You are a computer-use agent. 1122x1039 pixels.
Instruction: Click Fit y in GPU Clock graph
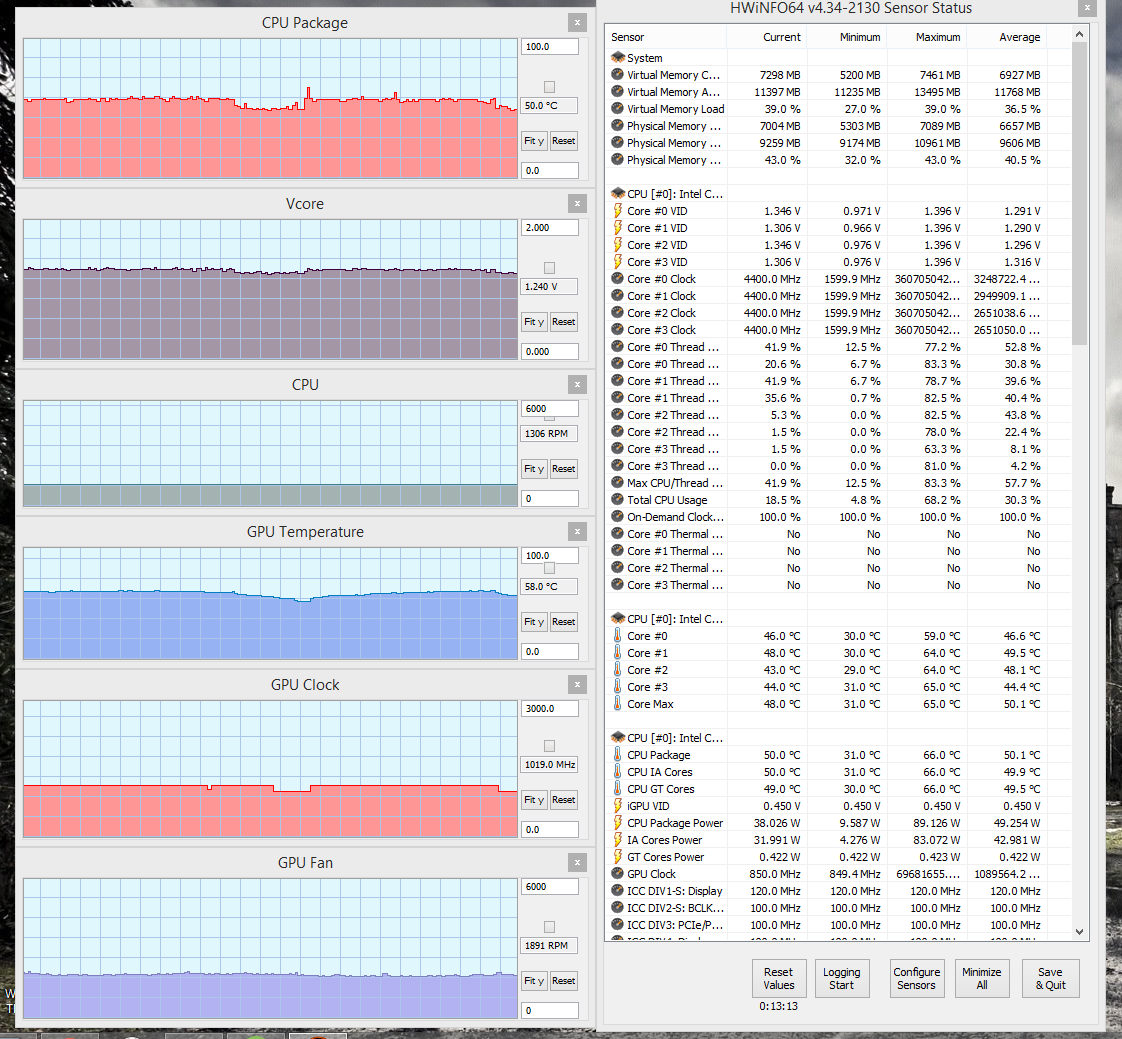pos(534,800)
